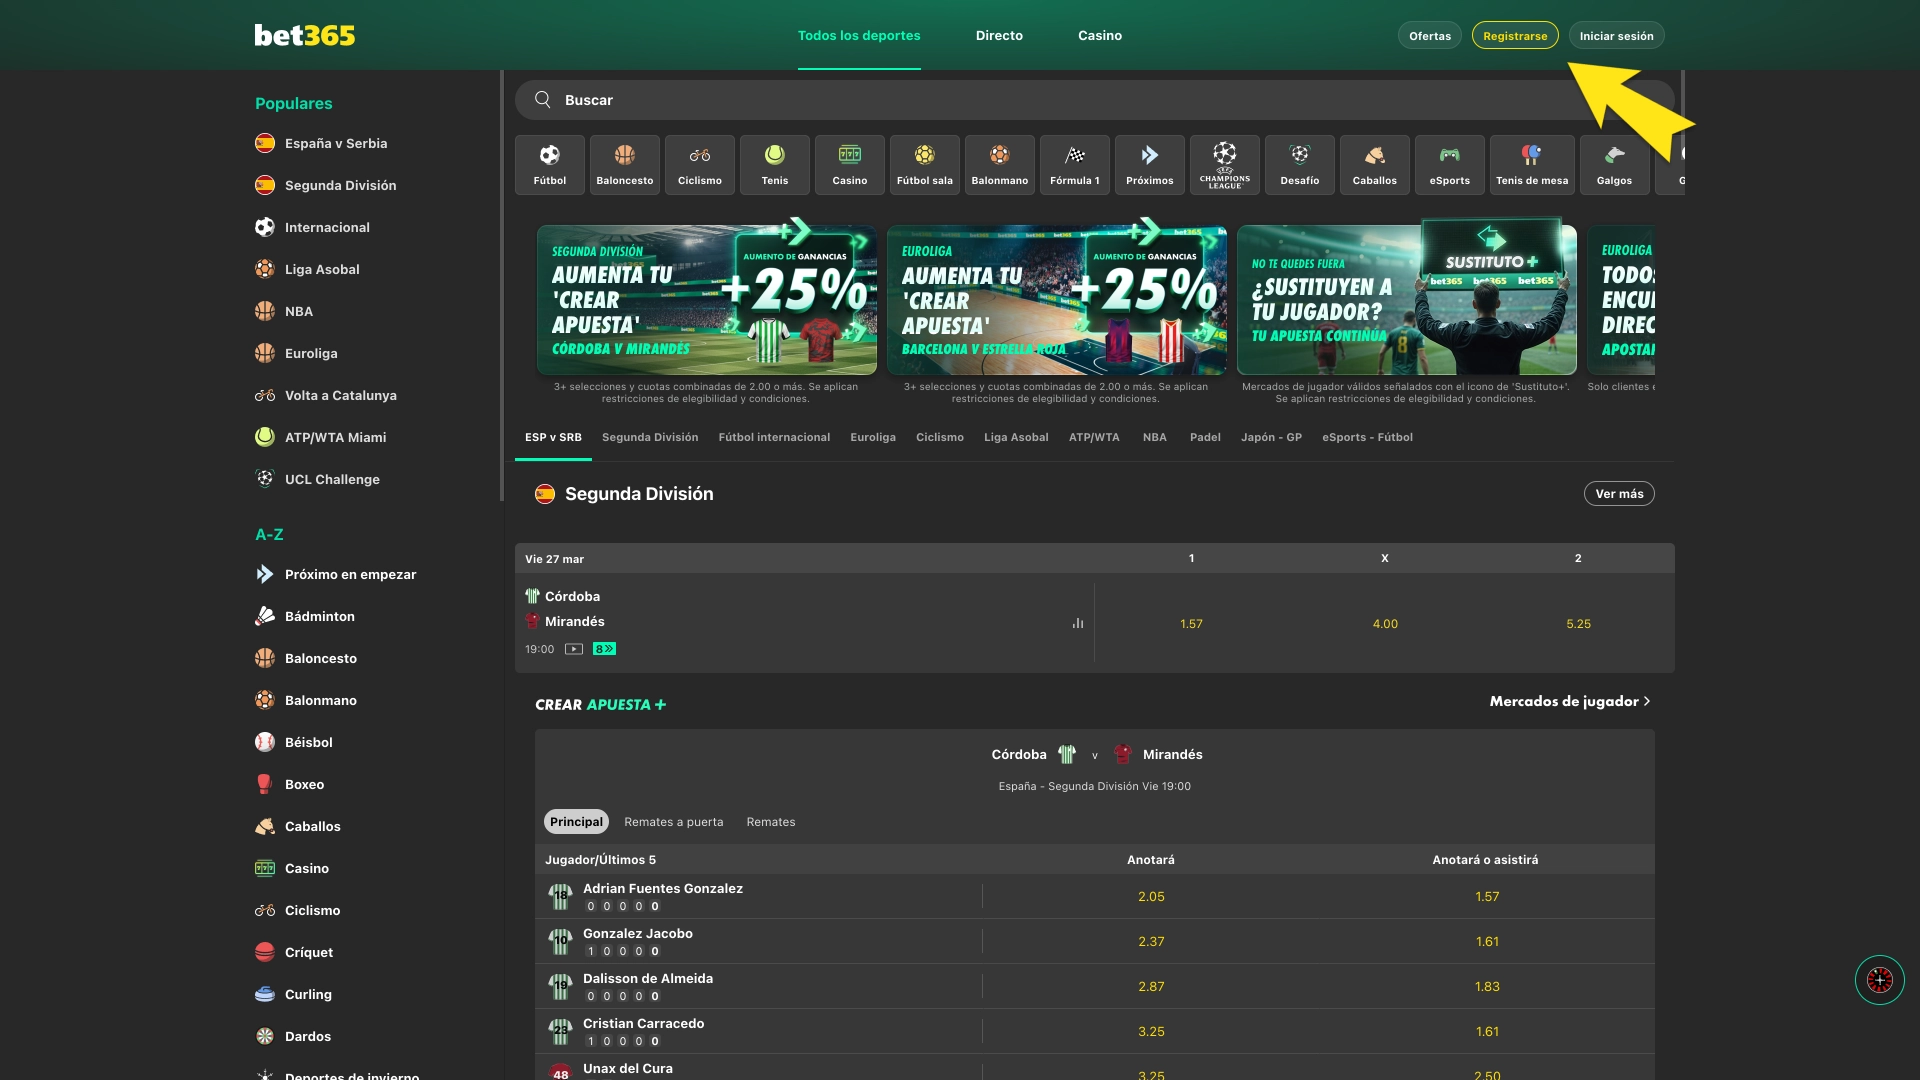Select the Fútbol internacional tab
The image size is (1920, 1080).
pyautogui.click(x=774, y=437)
